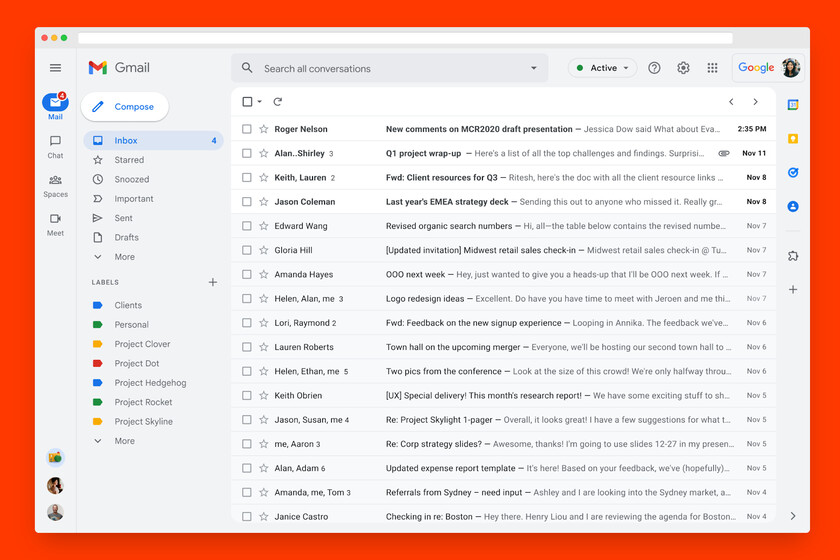Open Google Tasks side panel icon
The width and height of the screenshot is (840, 560).
[793, 172]
